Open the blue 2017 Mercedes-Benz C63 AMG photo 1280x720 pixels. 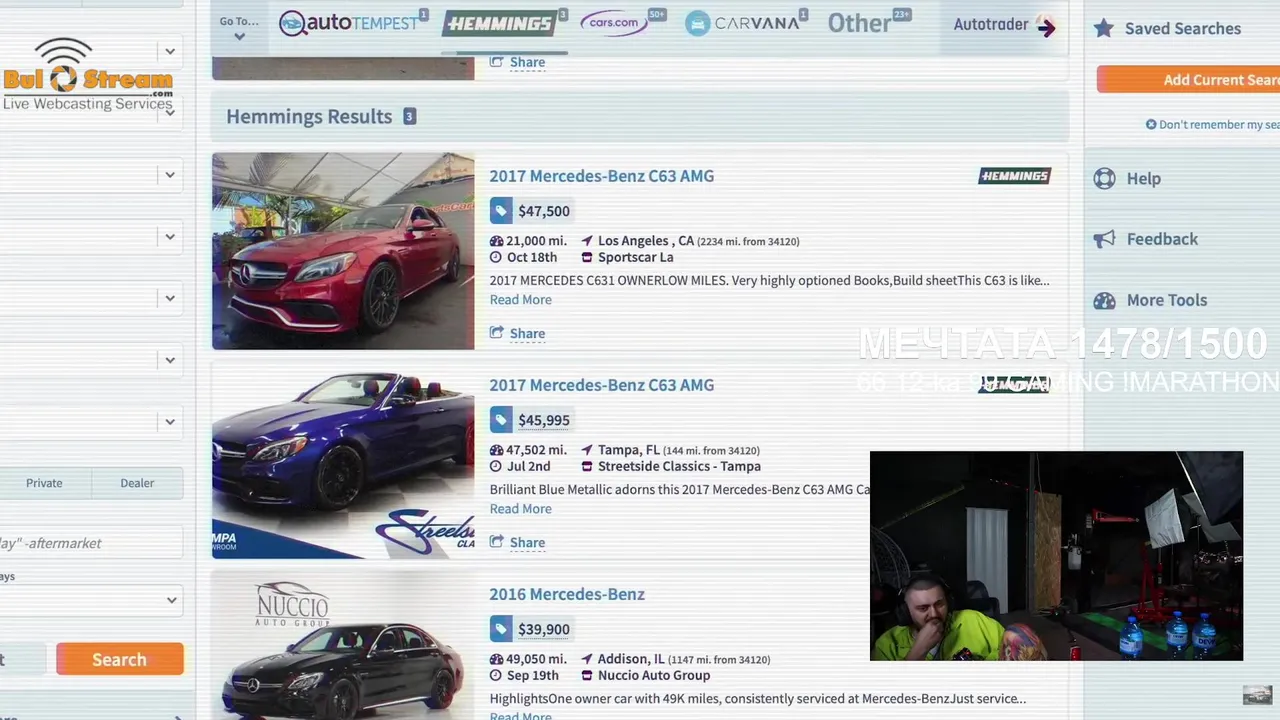[x=343, y=460]
